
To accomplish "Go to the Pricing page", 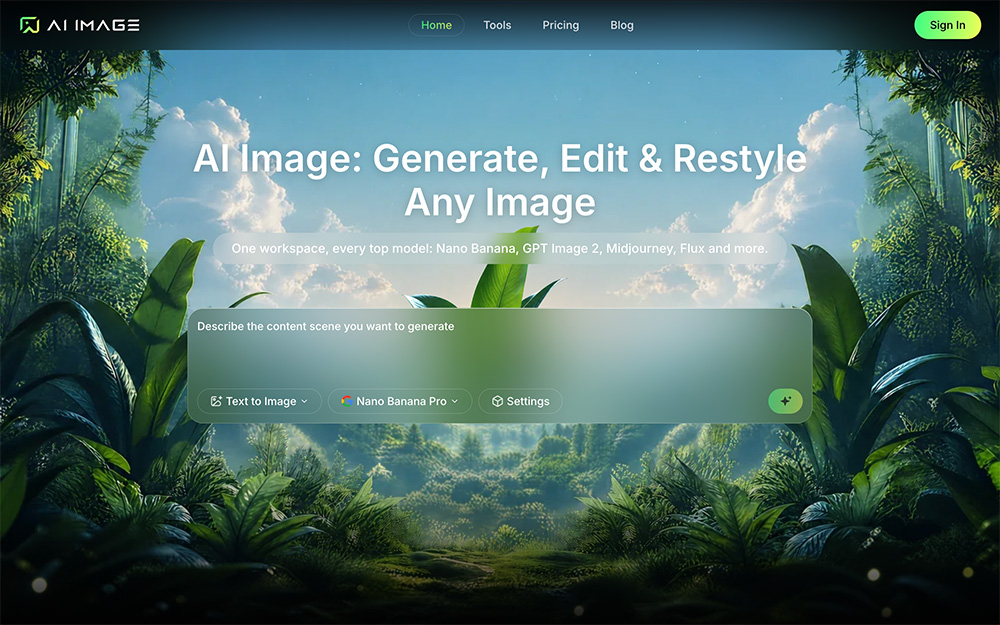I will tap(561, 25).
